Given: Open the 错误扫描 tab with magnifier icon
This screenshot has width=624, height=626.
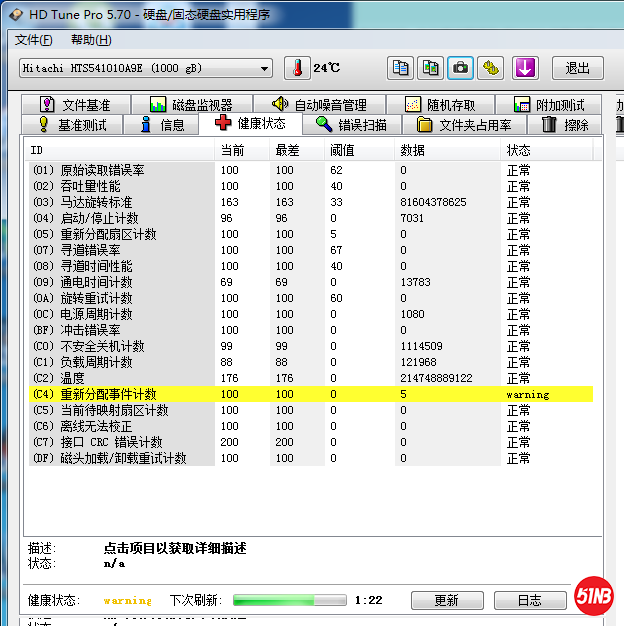Looking at the screenshot, I should click(351, 125).
